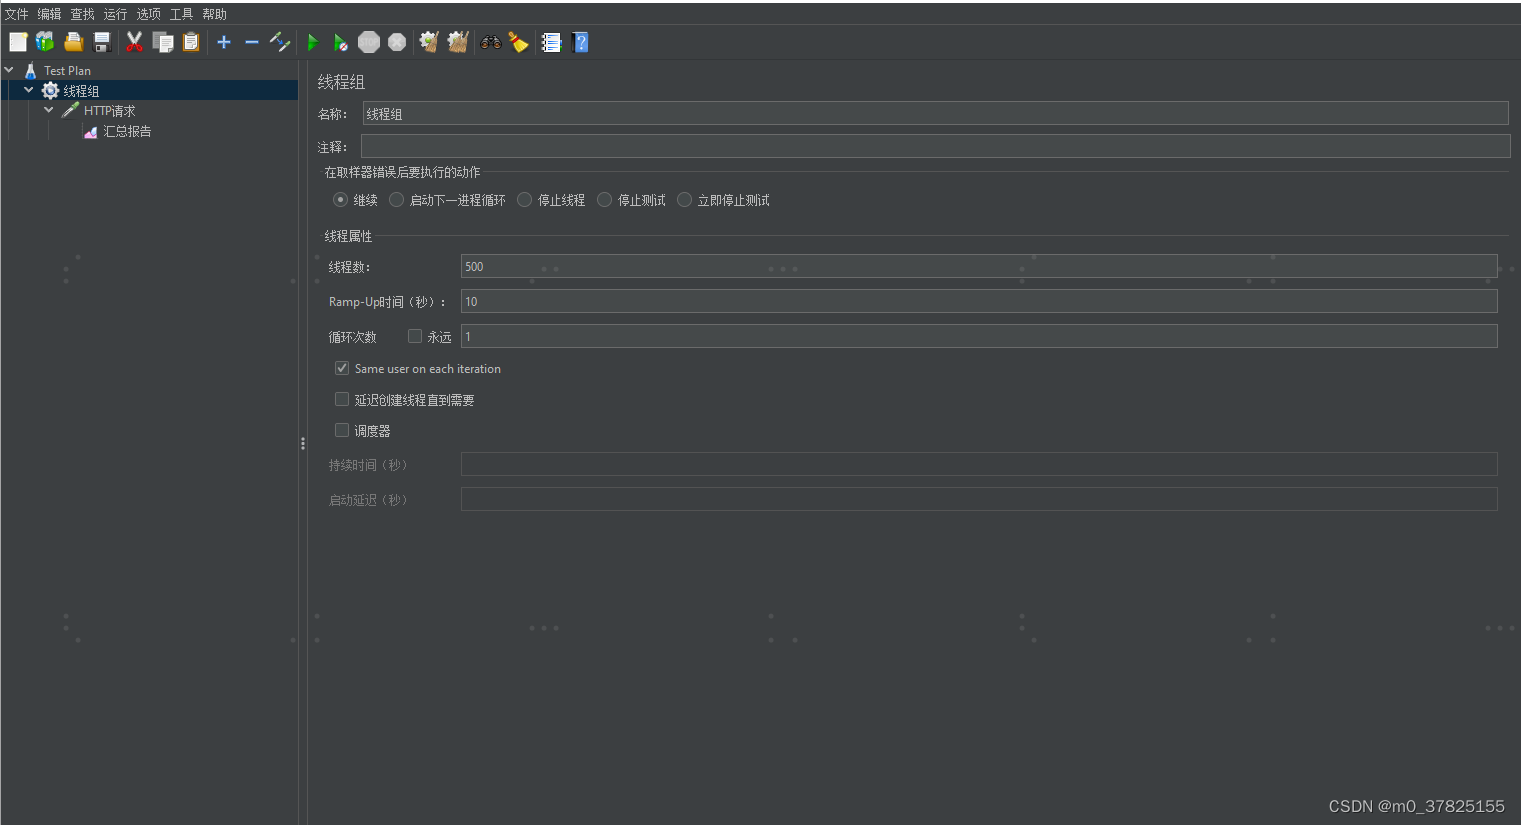Collapse the HTTP请求 tree node
The width and height of the screenshot is (1521, 825).
pos(47,110)
